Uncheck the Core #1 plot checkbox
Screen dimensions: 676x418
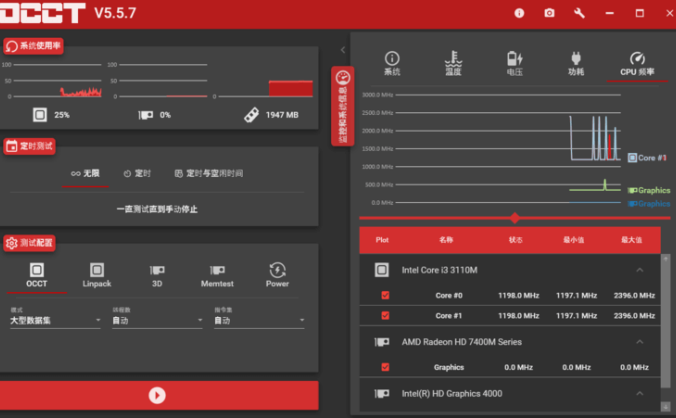pyautogui.click(x=385, y=315)
